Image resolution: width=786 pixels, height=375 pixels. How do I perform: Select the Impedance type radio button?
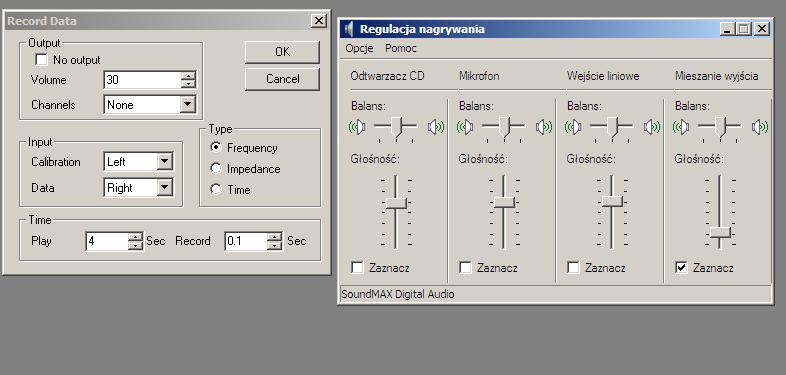point(216,168)
